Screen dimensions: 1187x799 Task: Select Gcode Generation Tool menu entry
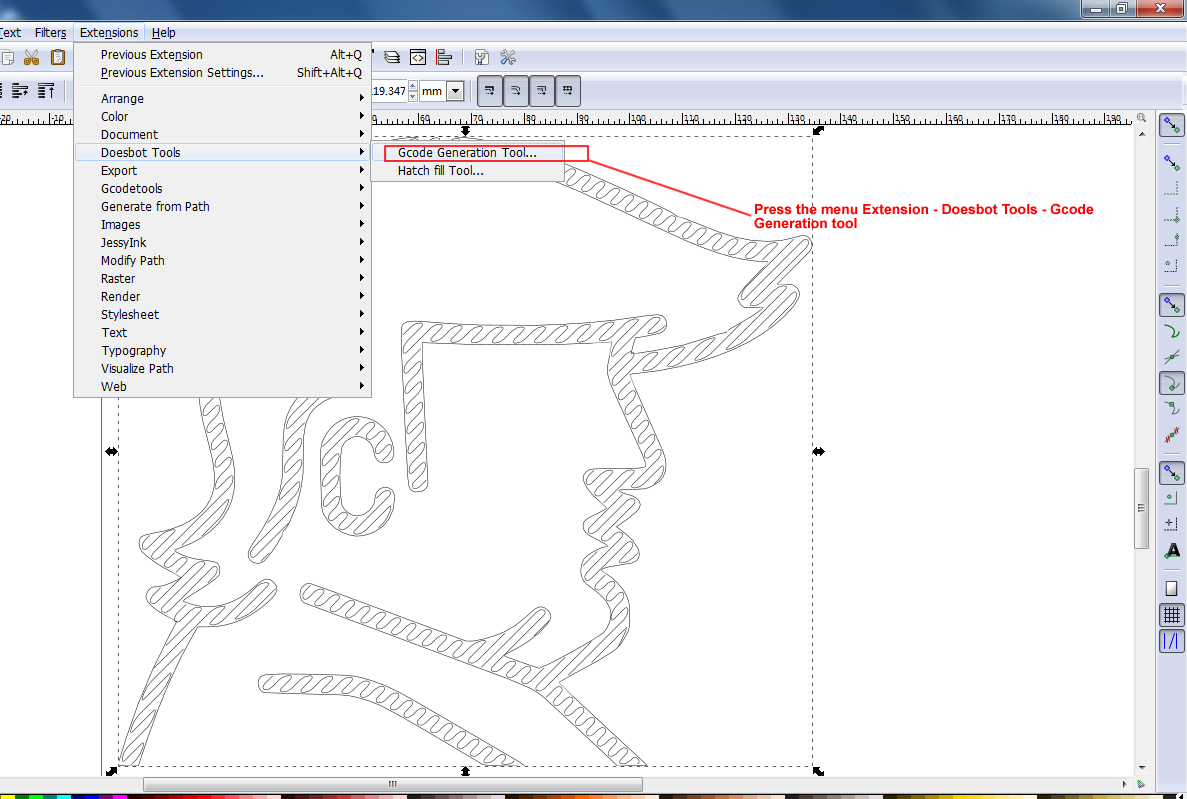tap(467, 153)
